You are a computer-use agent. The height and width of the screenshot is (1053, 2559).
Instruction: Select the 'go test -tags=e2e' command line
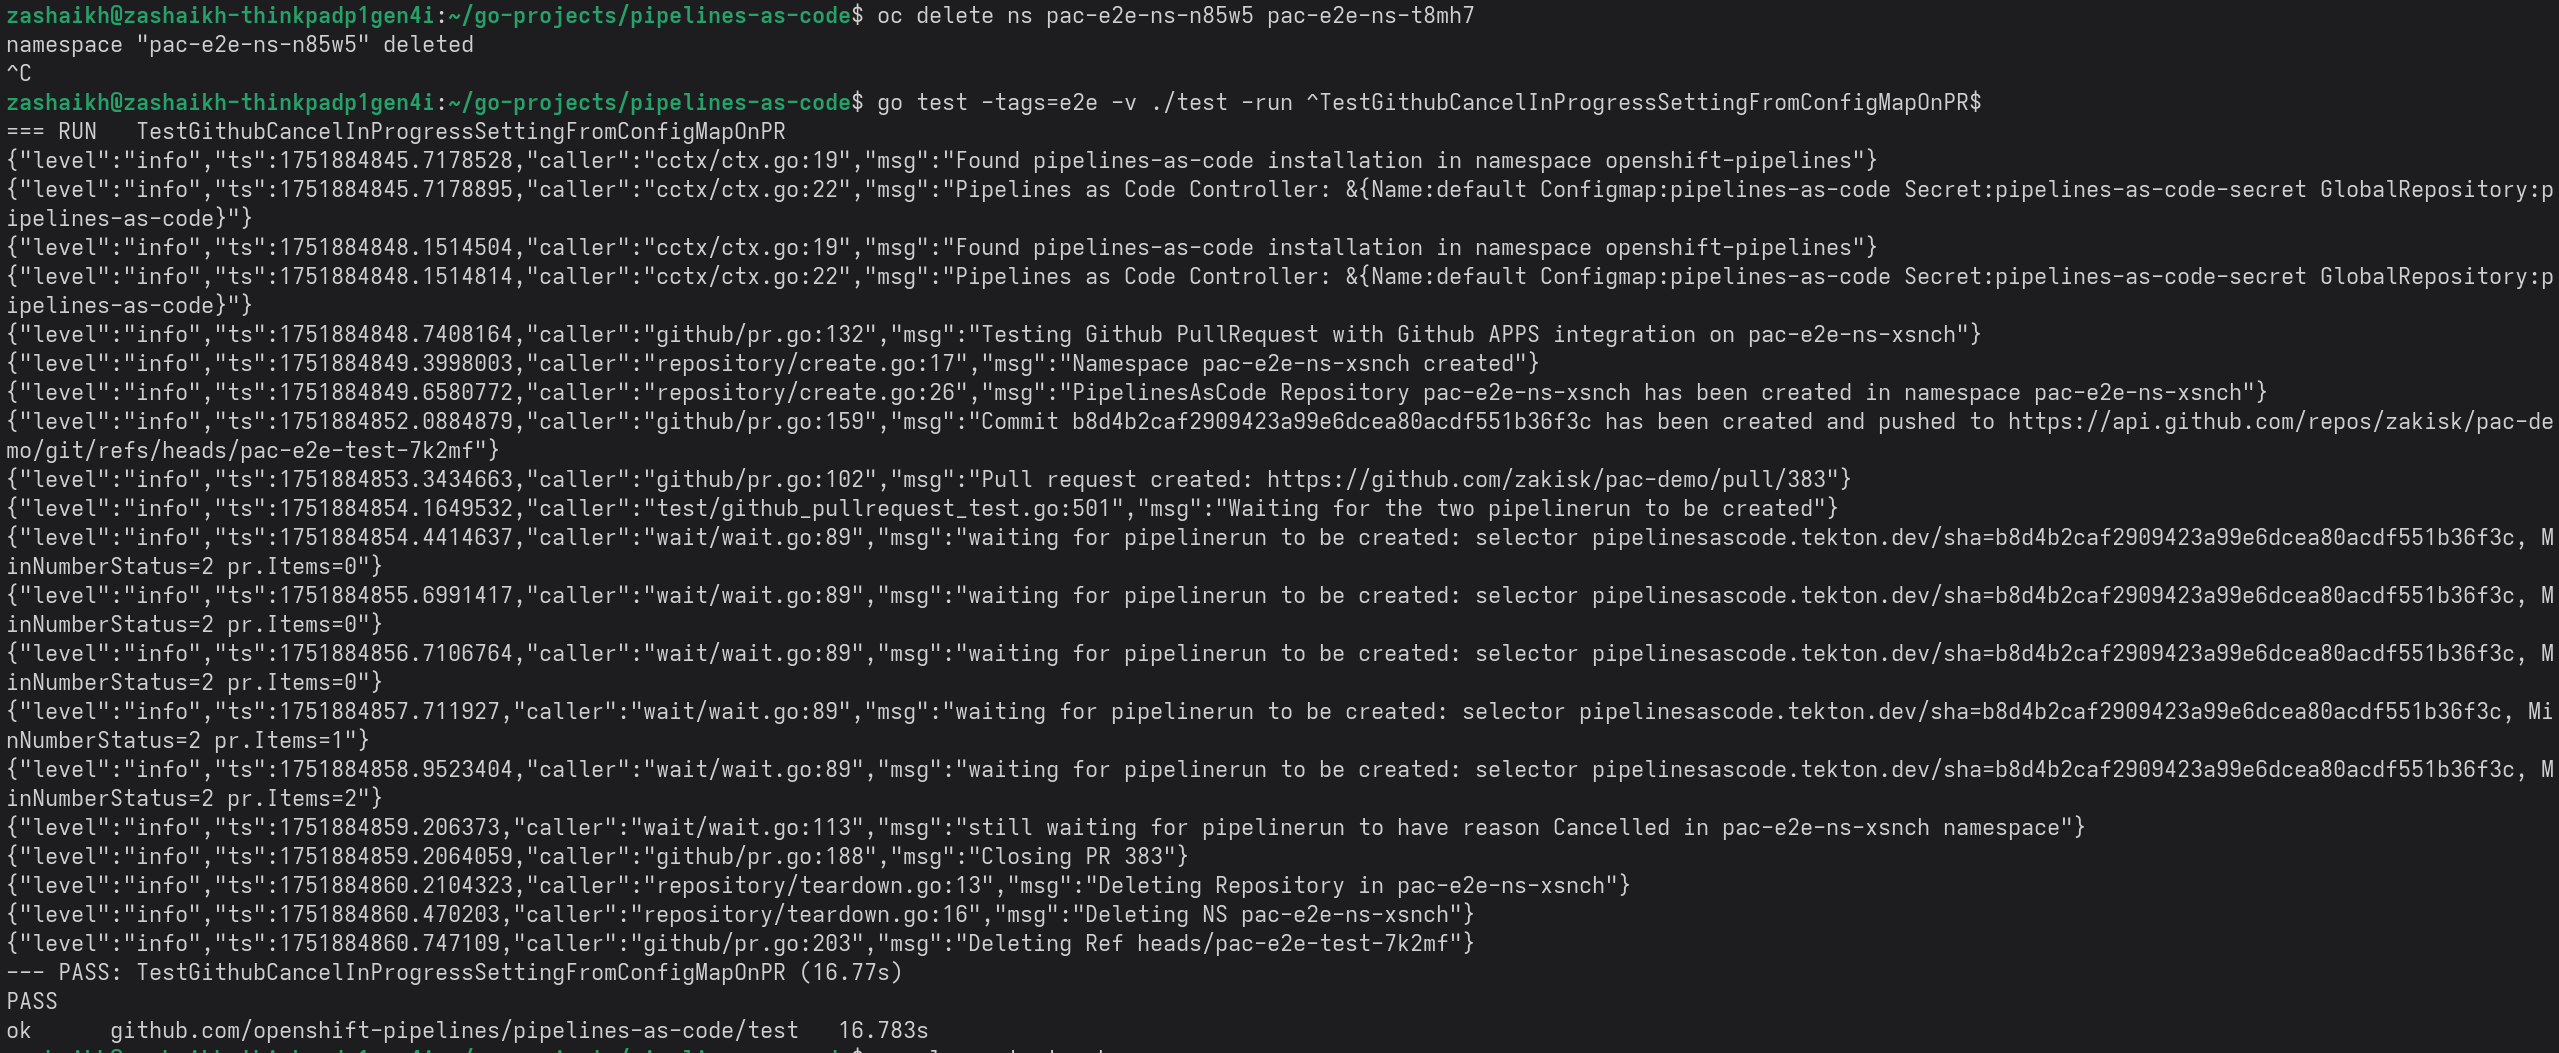point(1427,103)
